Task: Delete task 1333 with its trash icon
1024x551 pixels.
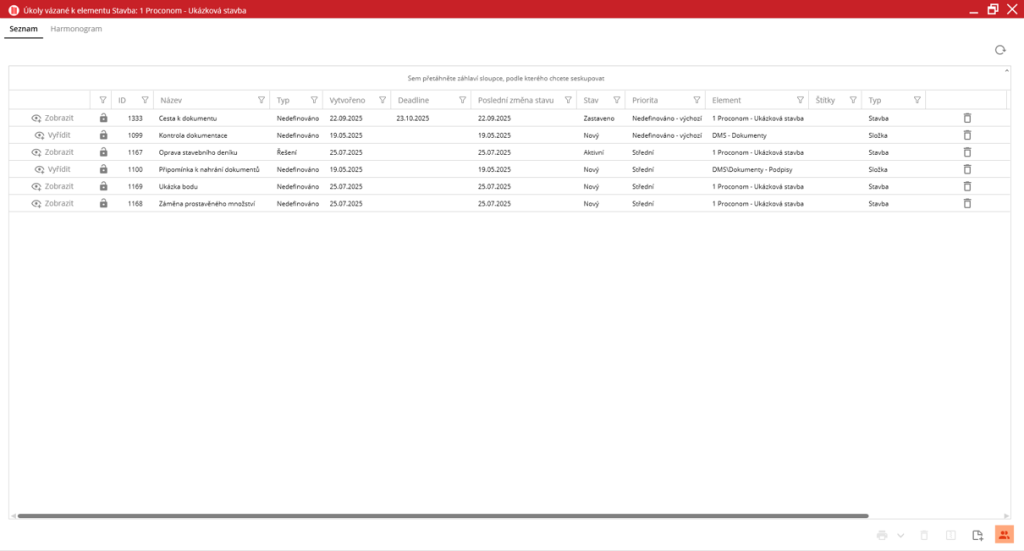Action: 966,118
